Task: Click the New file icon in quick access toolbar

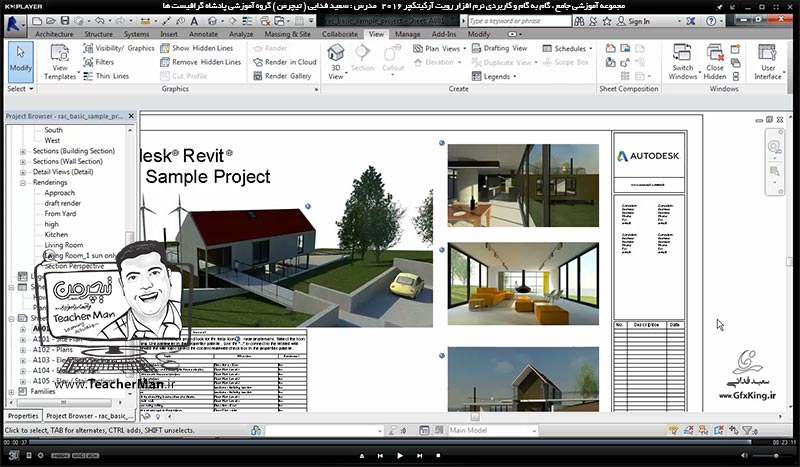Action: click(x=37, y=21)
